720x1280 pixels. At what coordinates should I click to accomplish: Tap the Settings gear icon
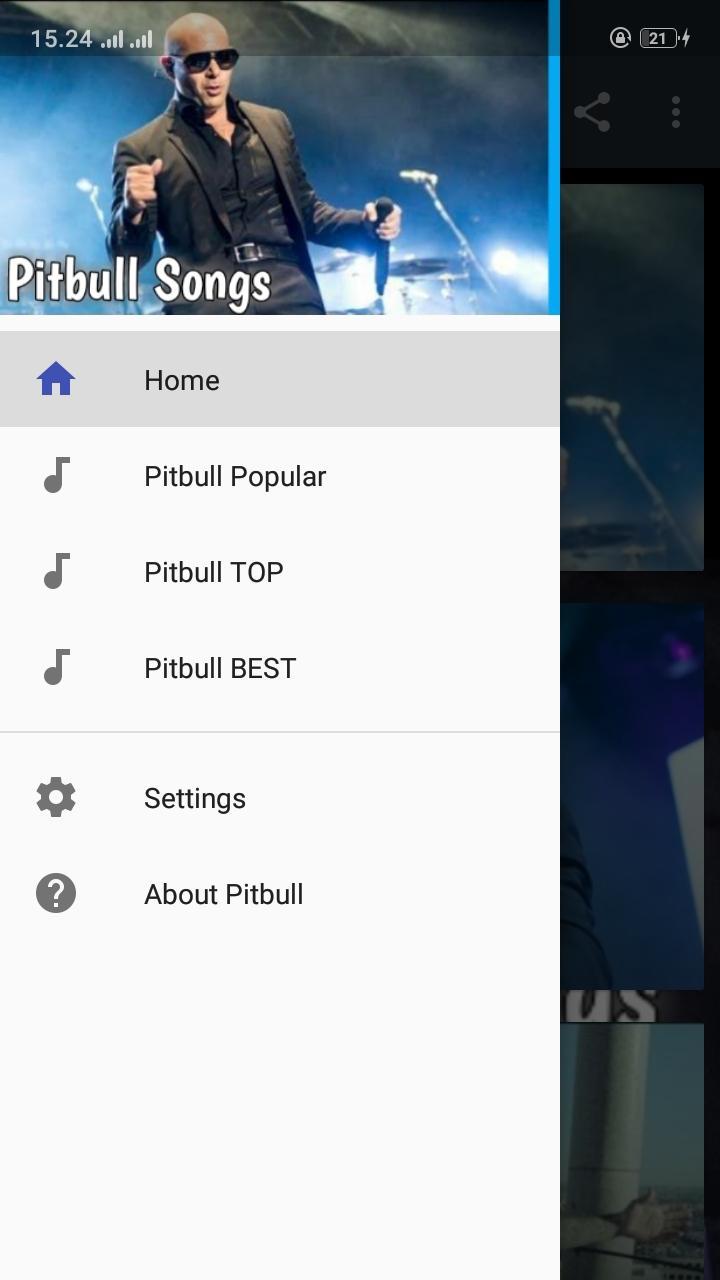(x=56, y=798)
